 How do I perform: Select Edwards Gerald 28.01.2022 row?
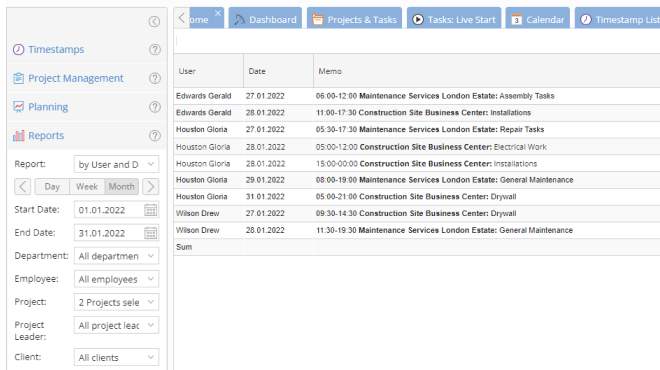pyautogui.click(x=417, y=113)
